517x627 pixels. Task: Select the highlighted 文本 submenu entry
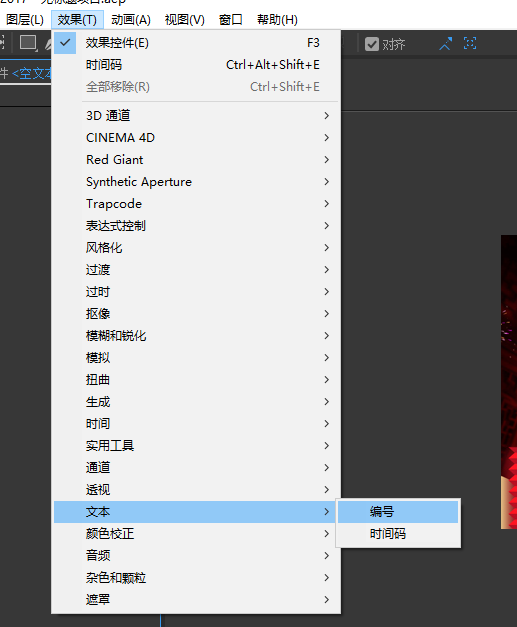tap(196, 512)
